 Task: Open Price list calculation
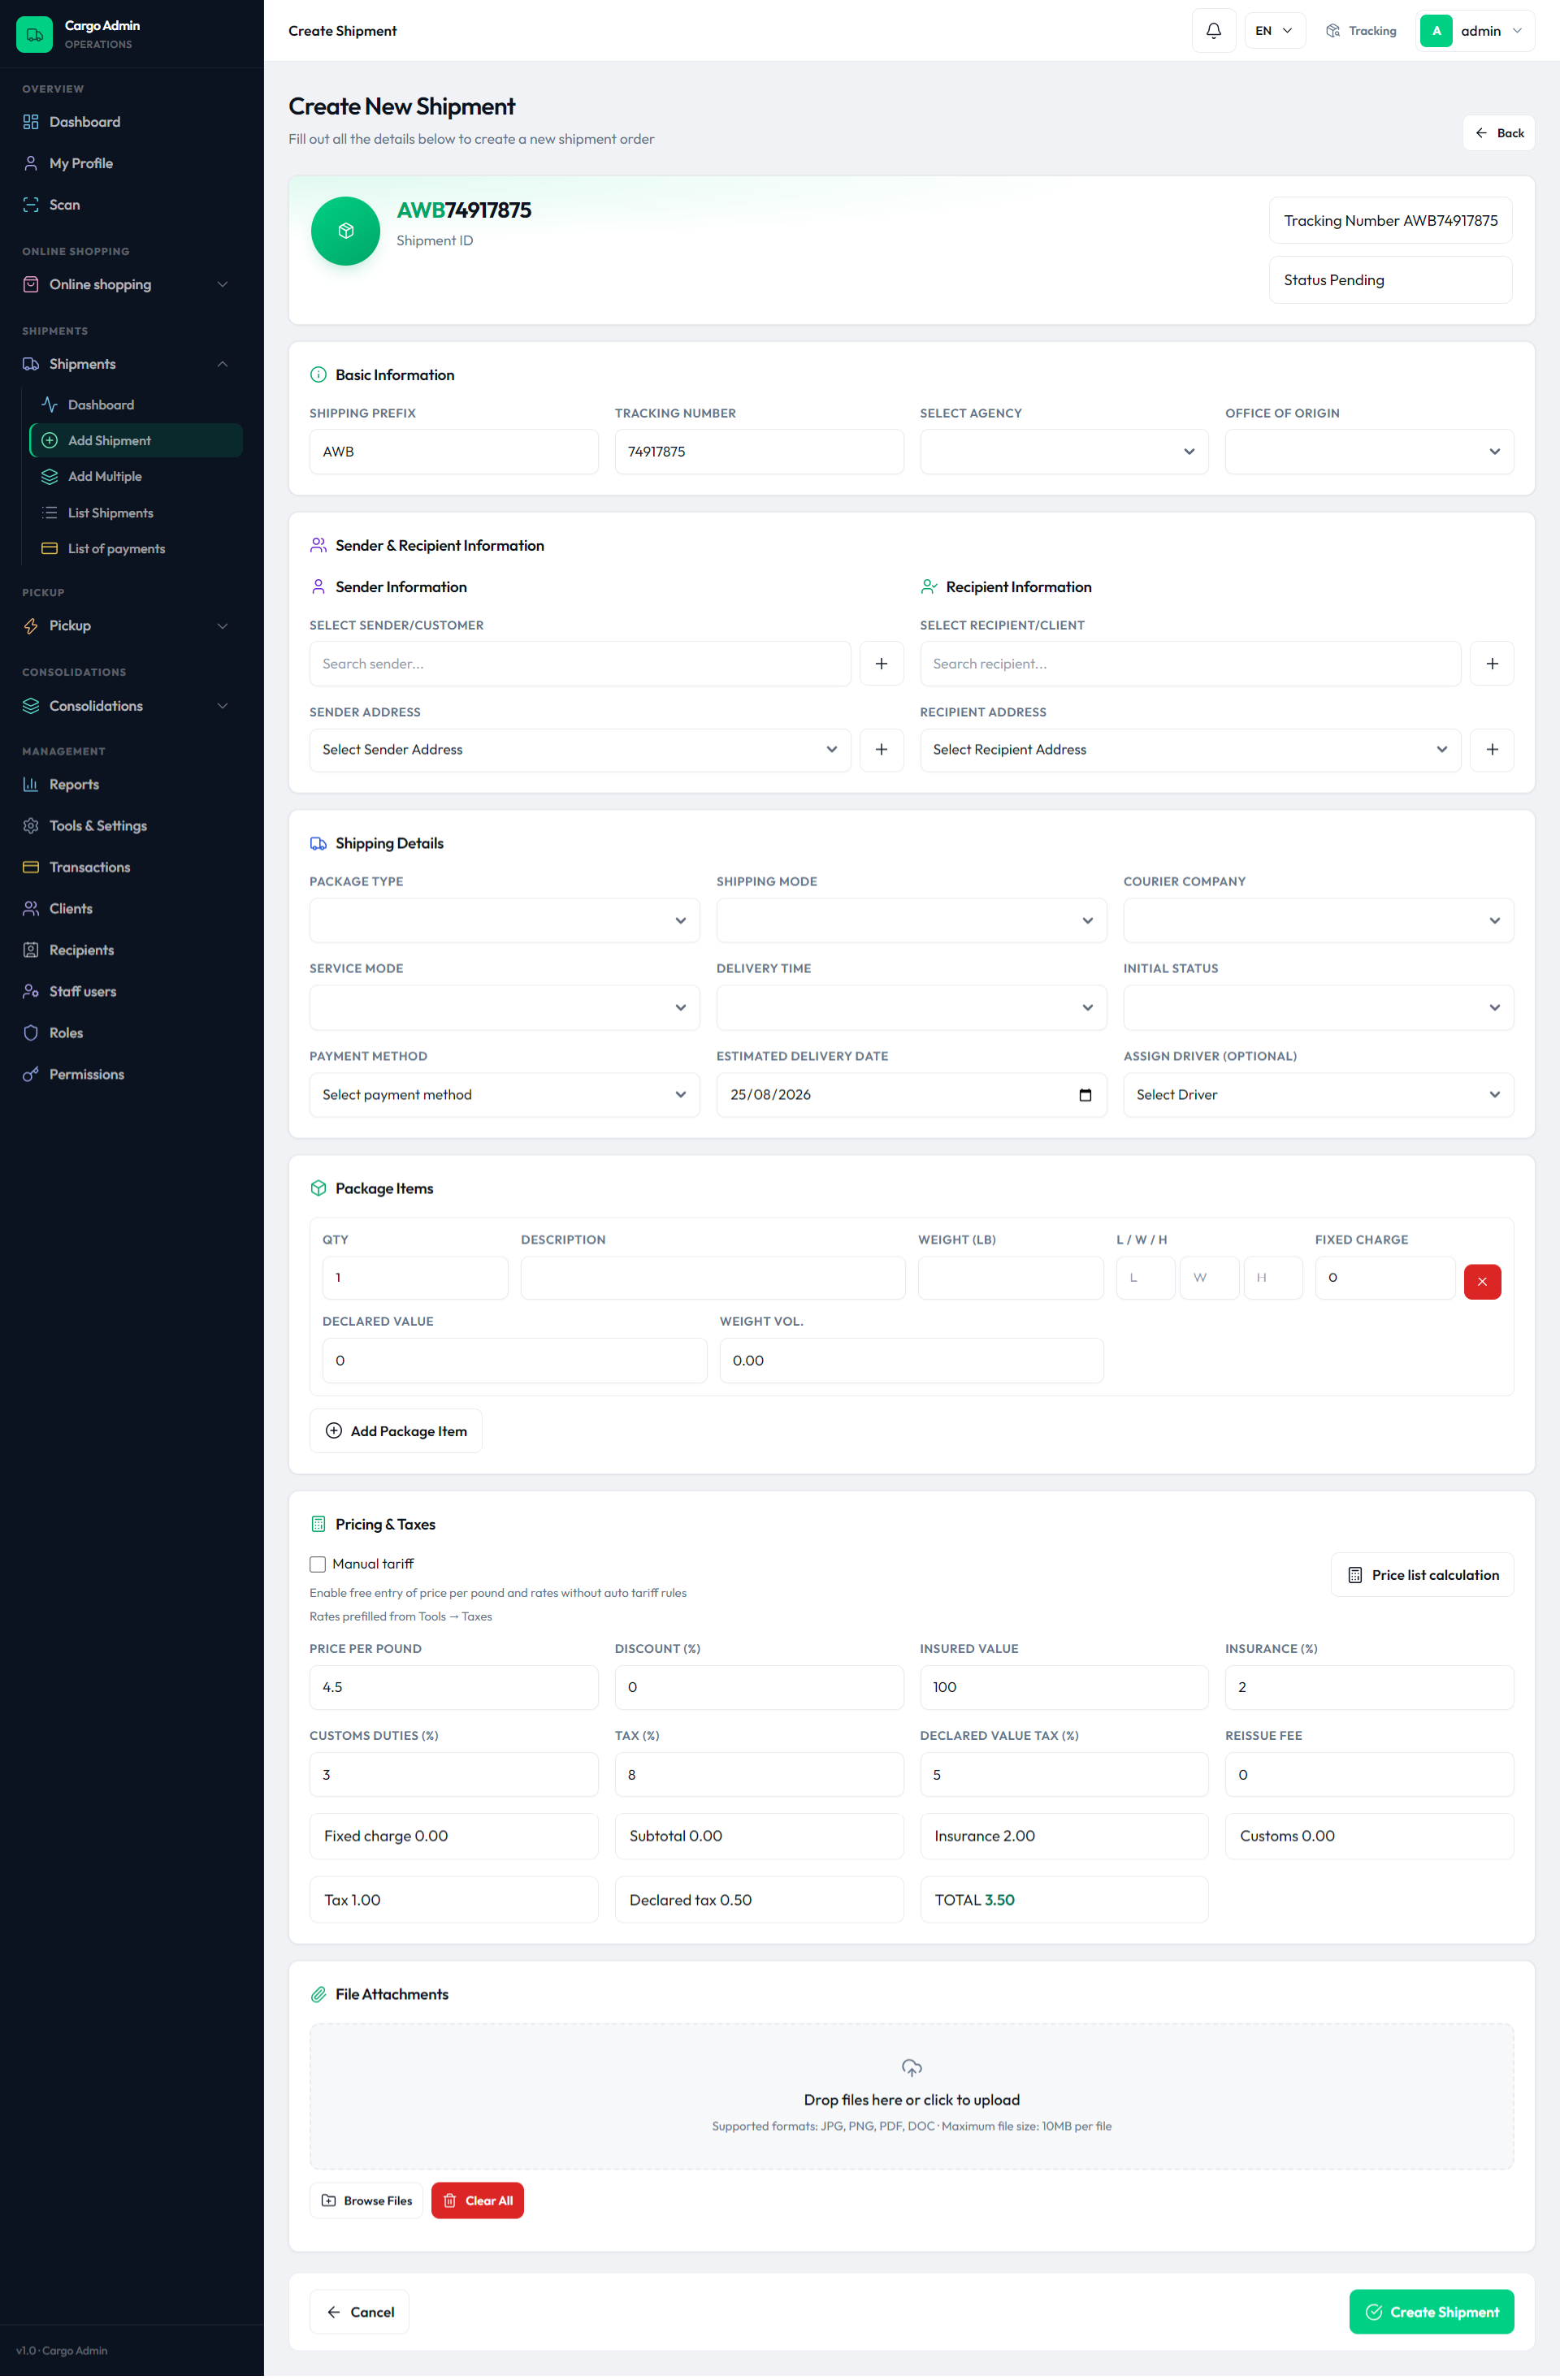tap(1421, 1576)
